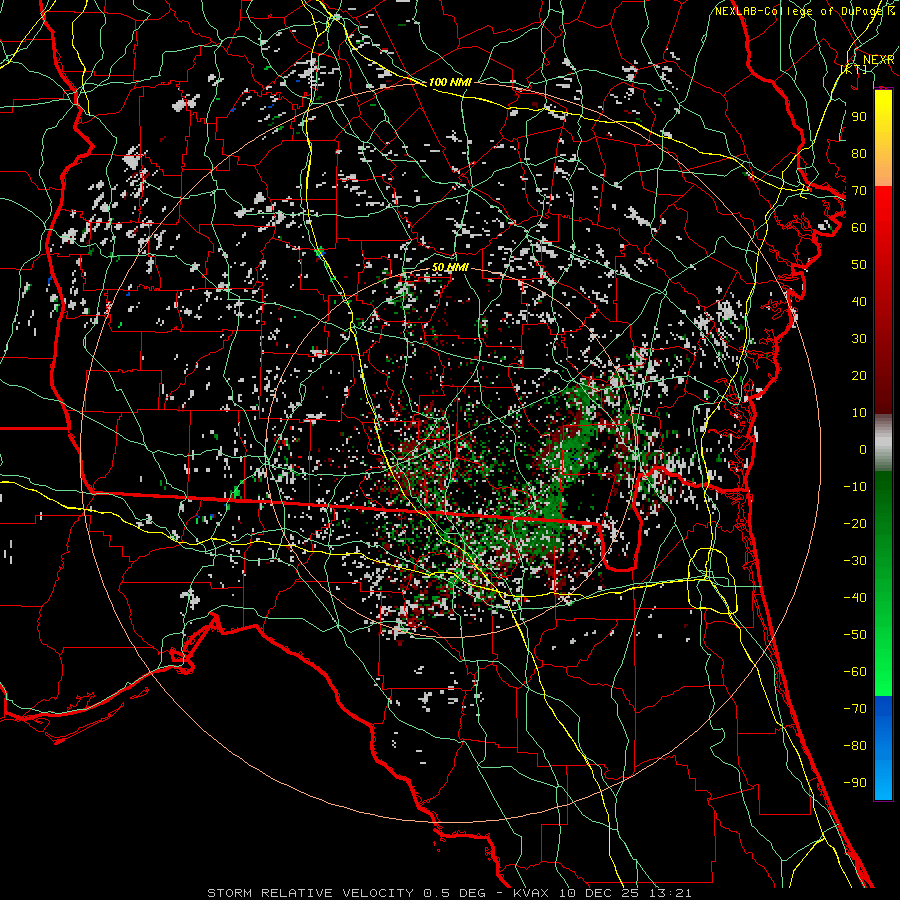The width and height of the screenshot is (900, 900).
Task: Click the -80 value on velocity scale
Action: click(x=855, y=746)
